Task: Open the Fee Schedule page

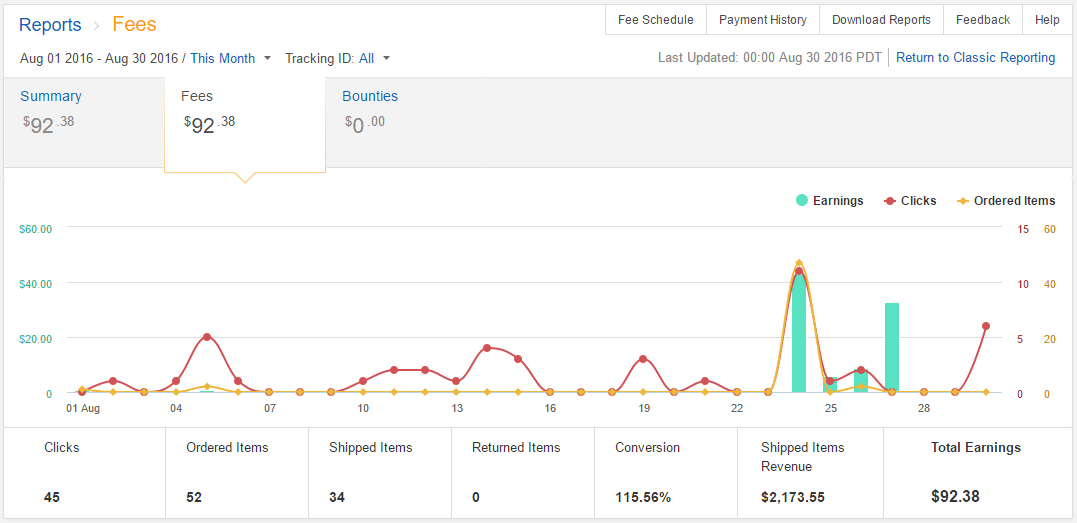Action: coord(655,20)
